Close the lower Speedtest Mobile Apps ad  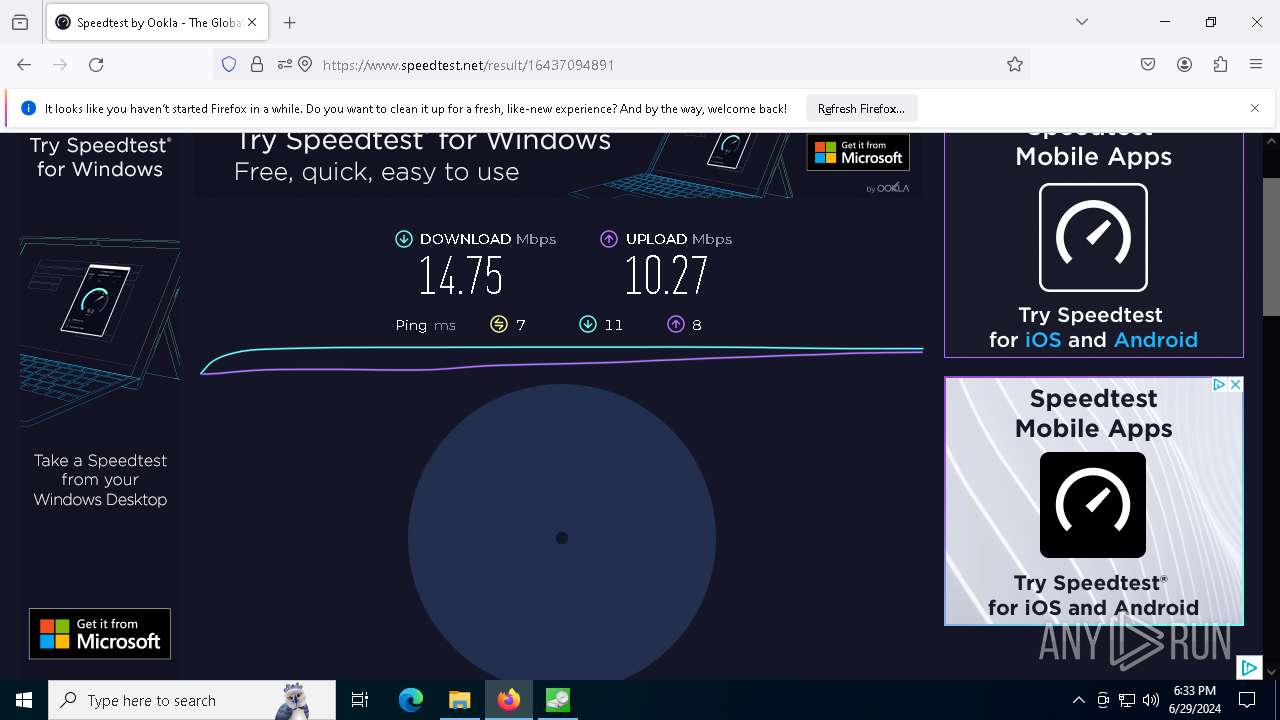coord(1236,385)
